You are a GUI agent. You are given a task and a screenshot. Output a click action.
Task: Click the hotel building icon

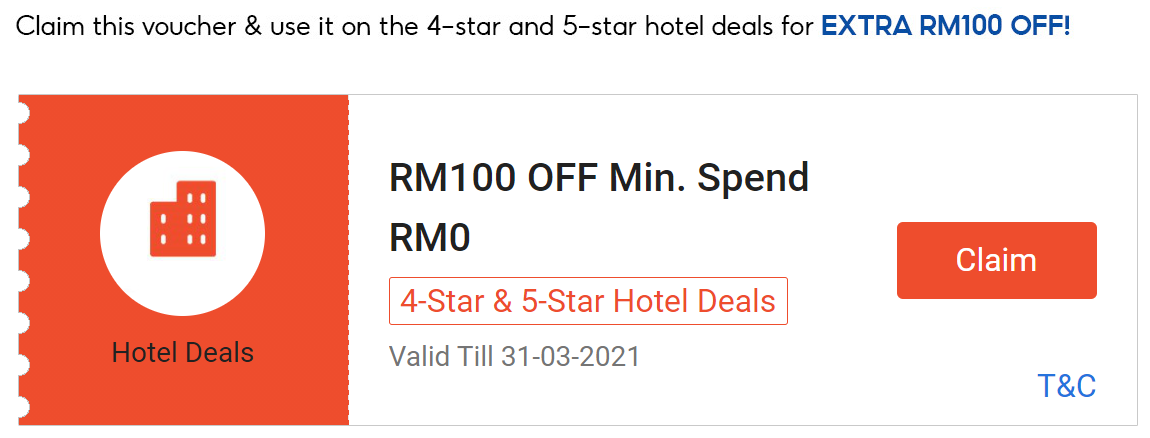point(183,218)
